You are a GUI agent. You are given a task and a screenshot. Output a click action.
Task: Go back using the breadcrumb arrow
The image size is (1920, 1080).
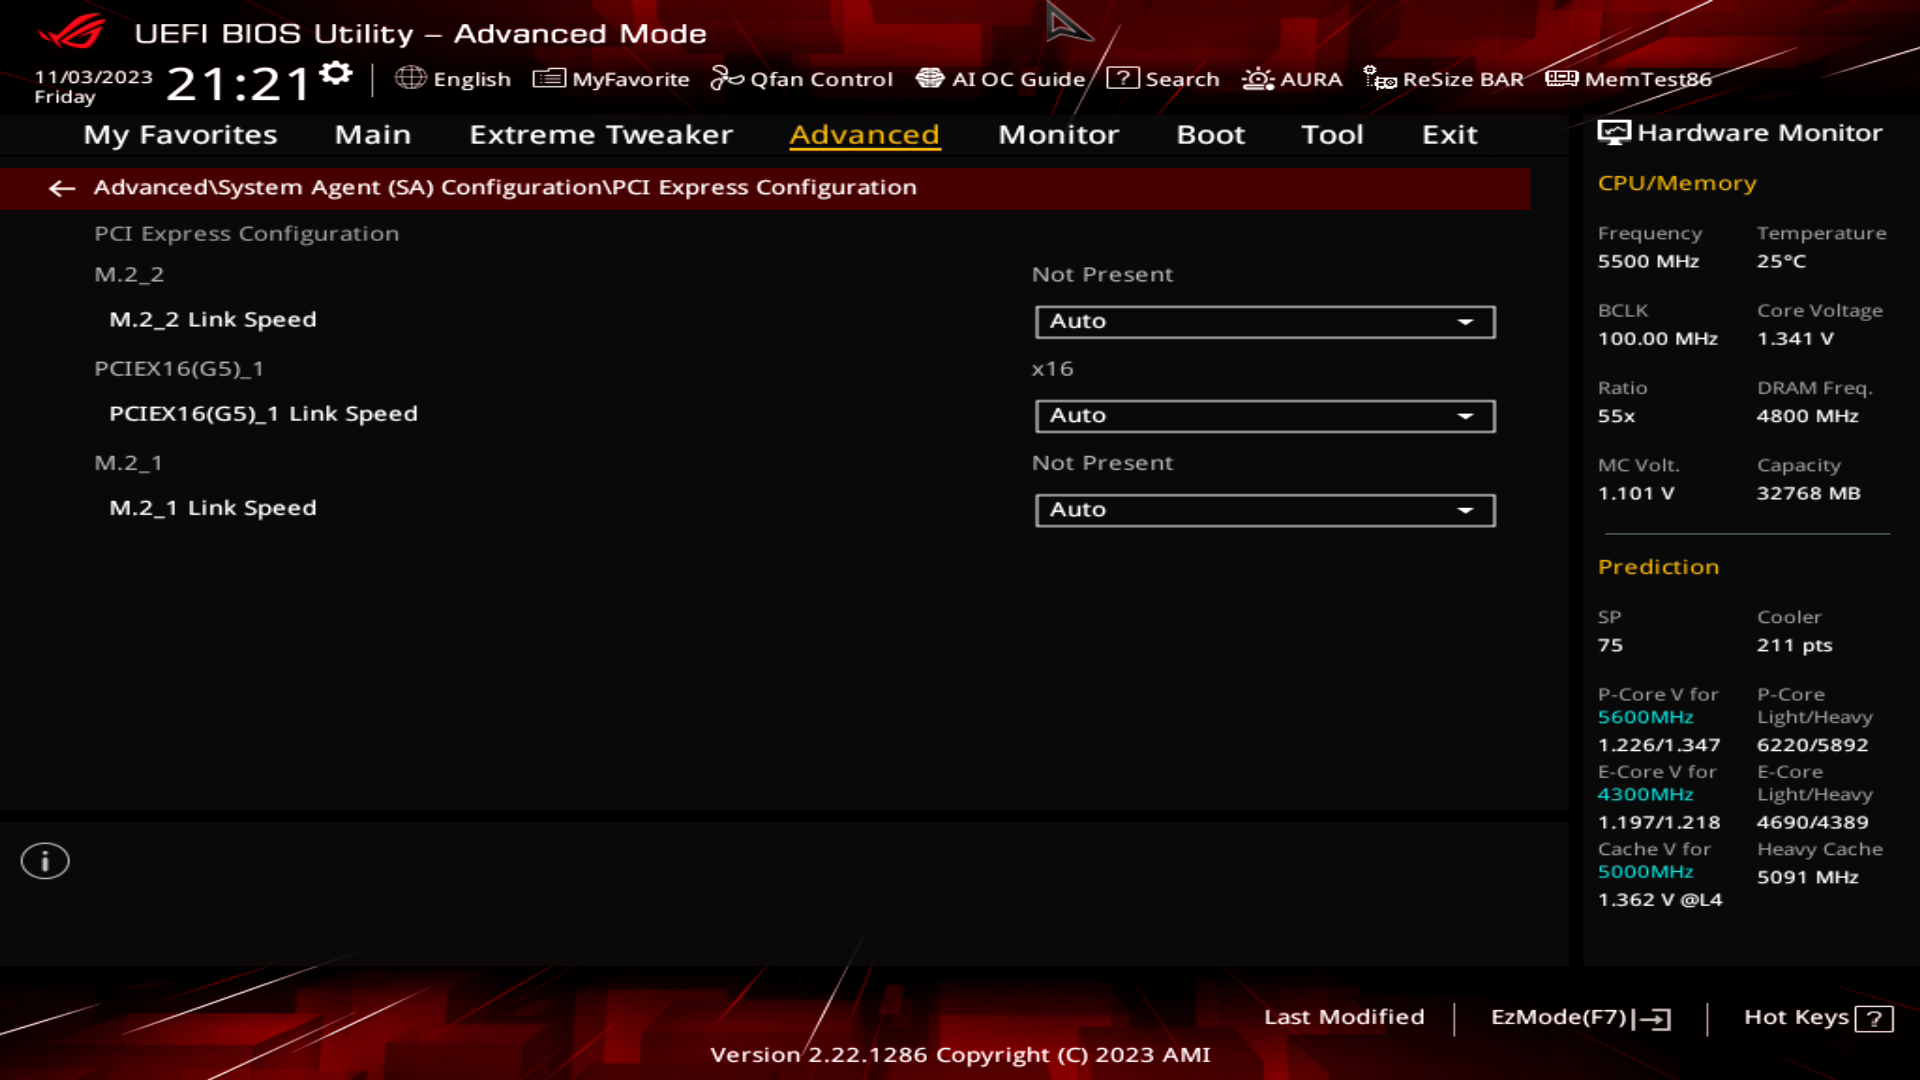(x=62, y=188)
